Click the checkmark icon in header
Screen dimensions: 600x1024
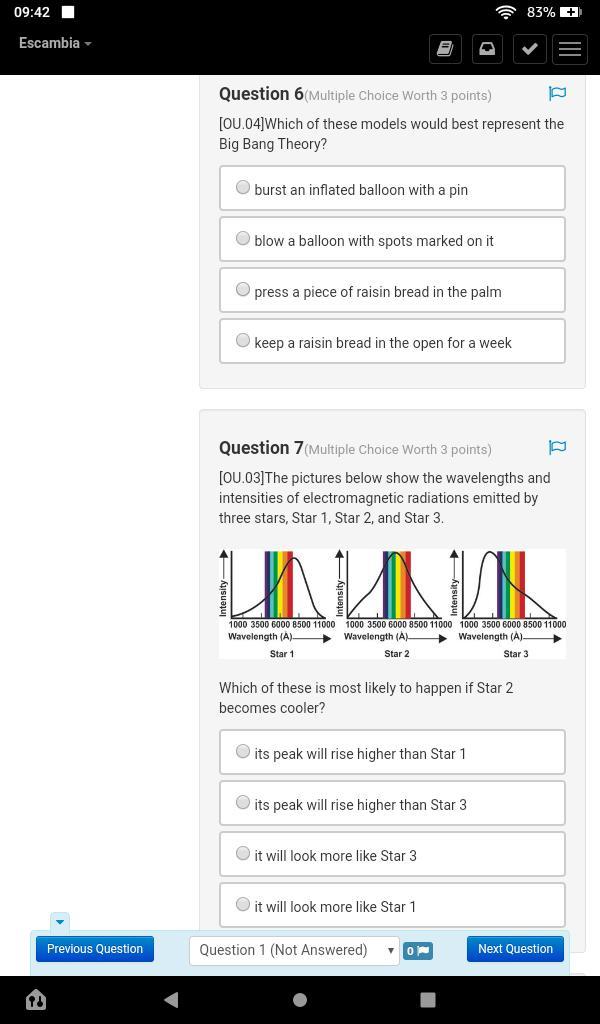(529, 48)
